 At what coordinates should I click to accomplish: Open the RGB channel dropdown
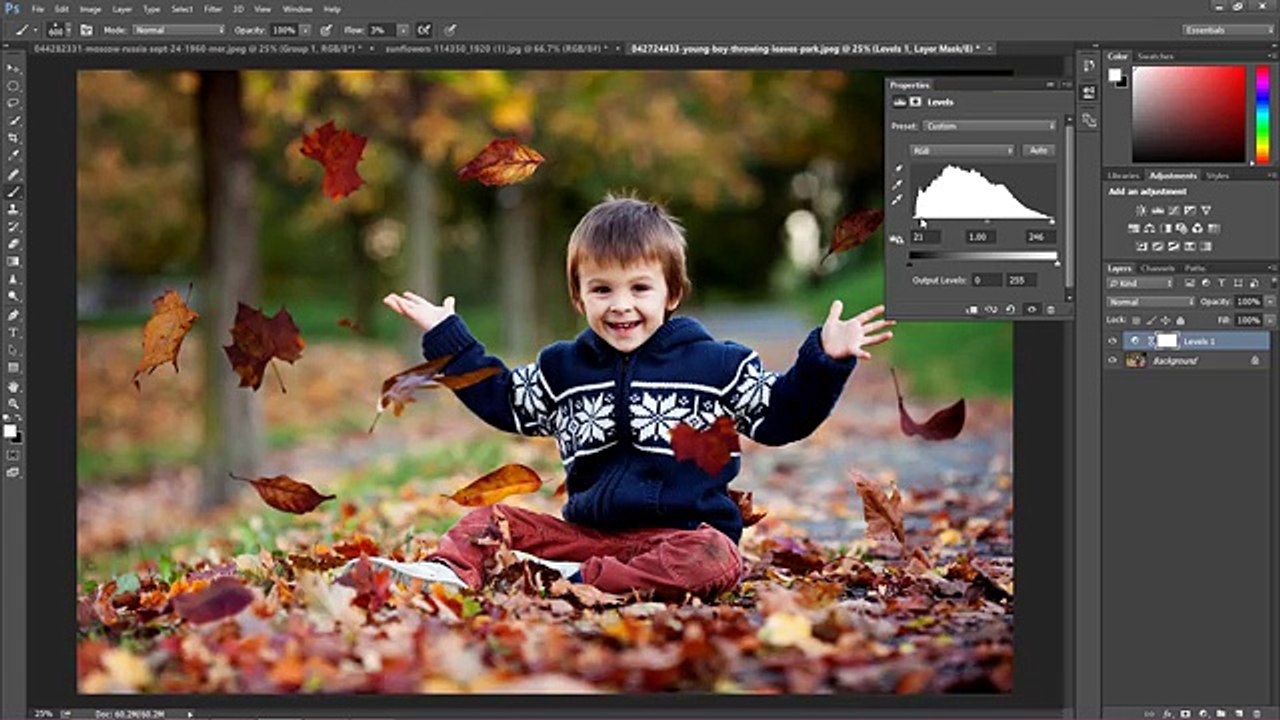click(962, 150)
